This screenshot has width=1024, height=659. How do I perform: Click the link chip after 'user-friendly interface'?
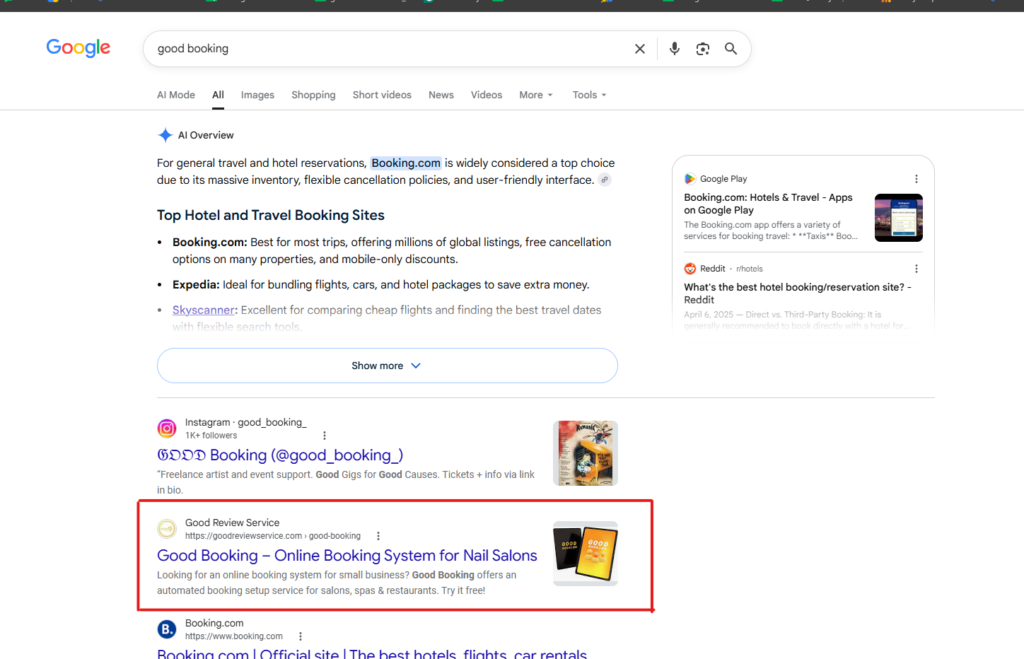605,180
